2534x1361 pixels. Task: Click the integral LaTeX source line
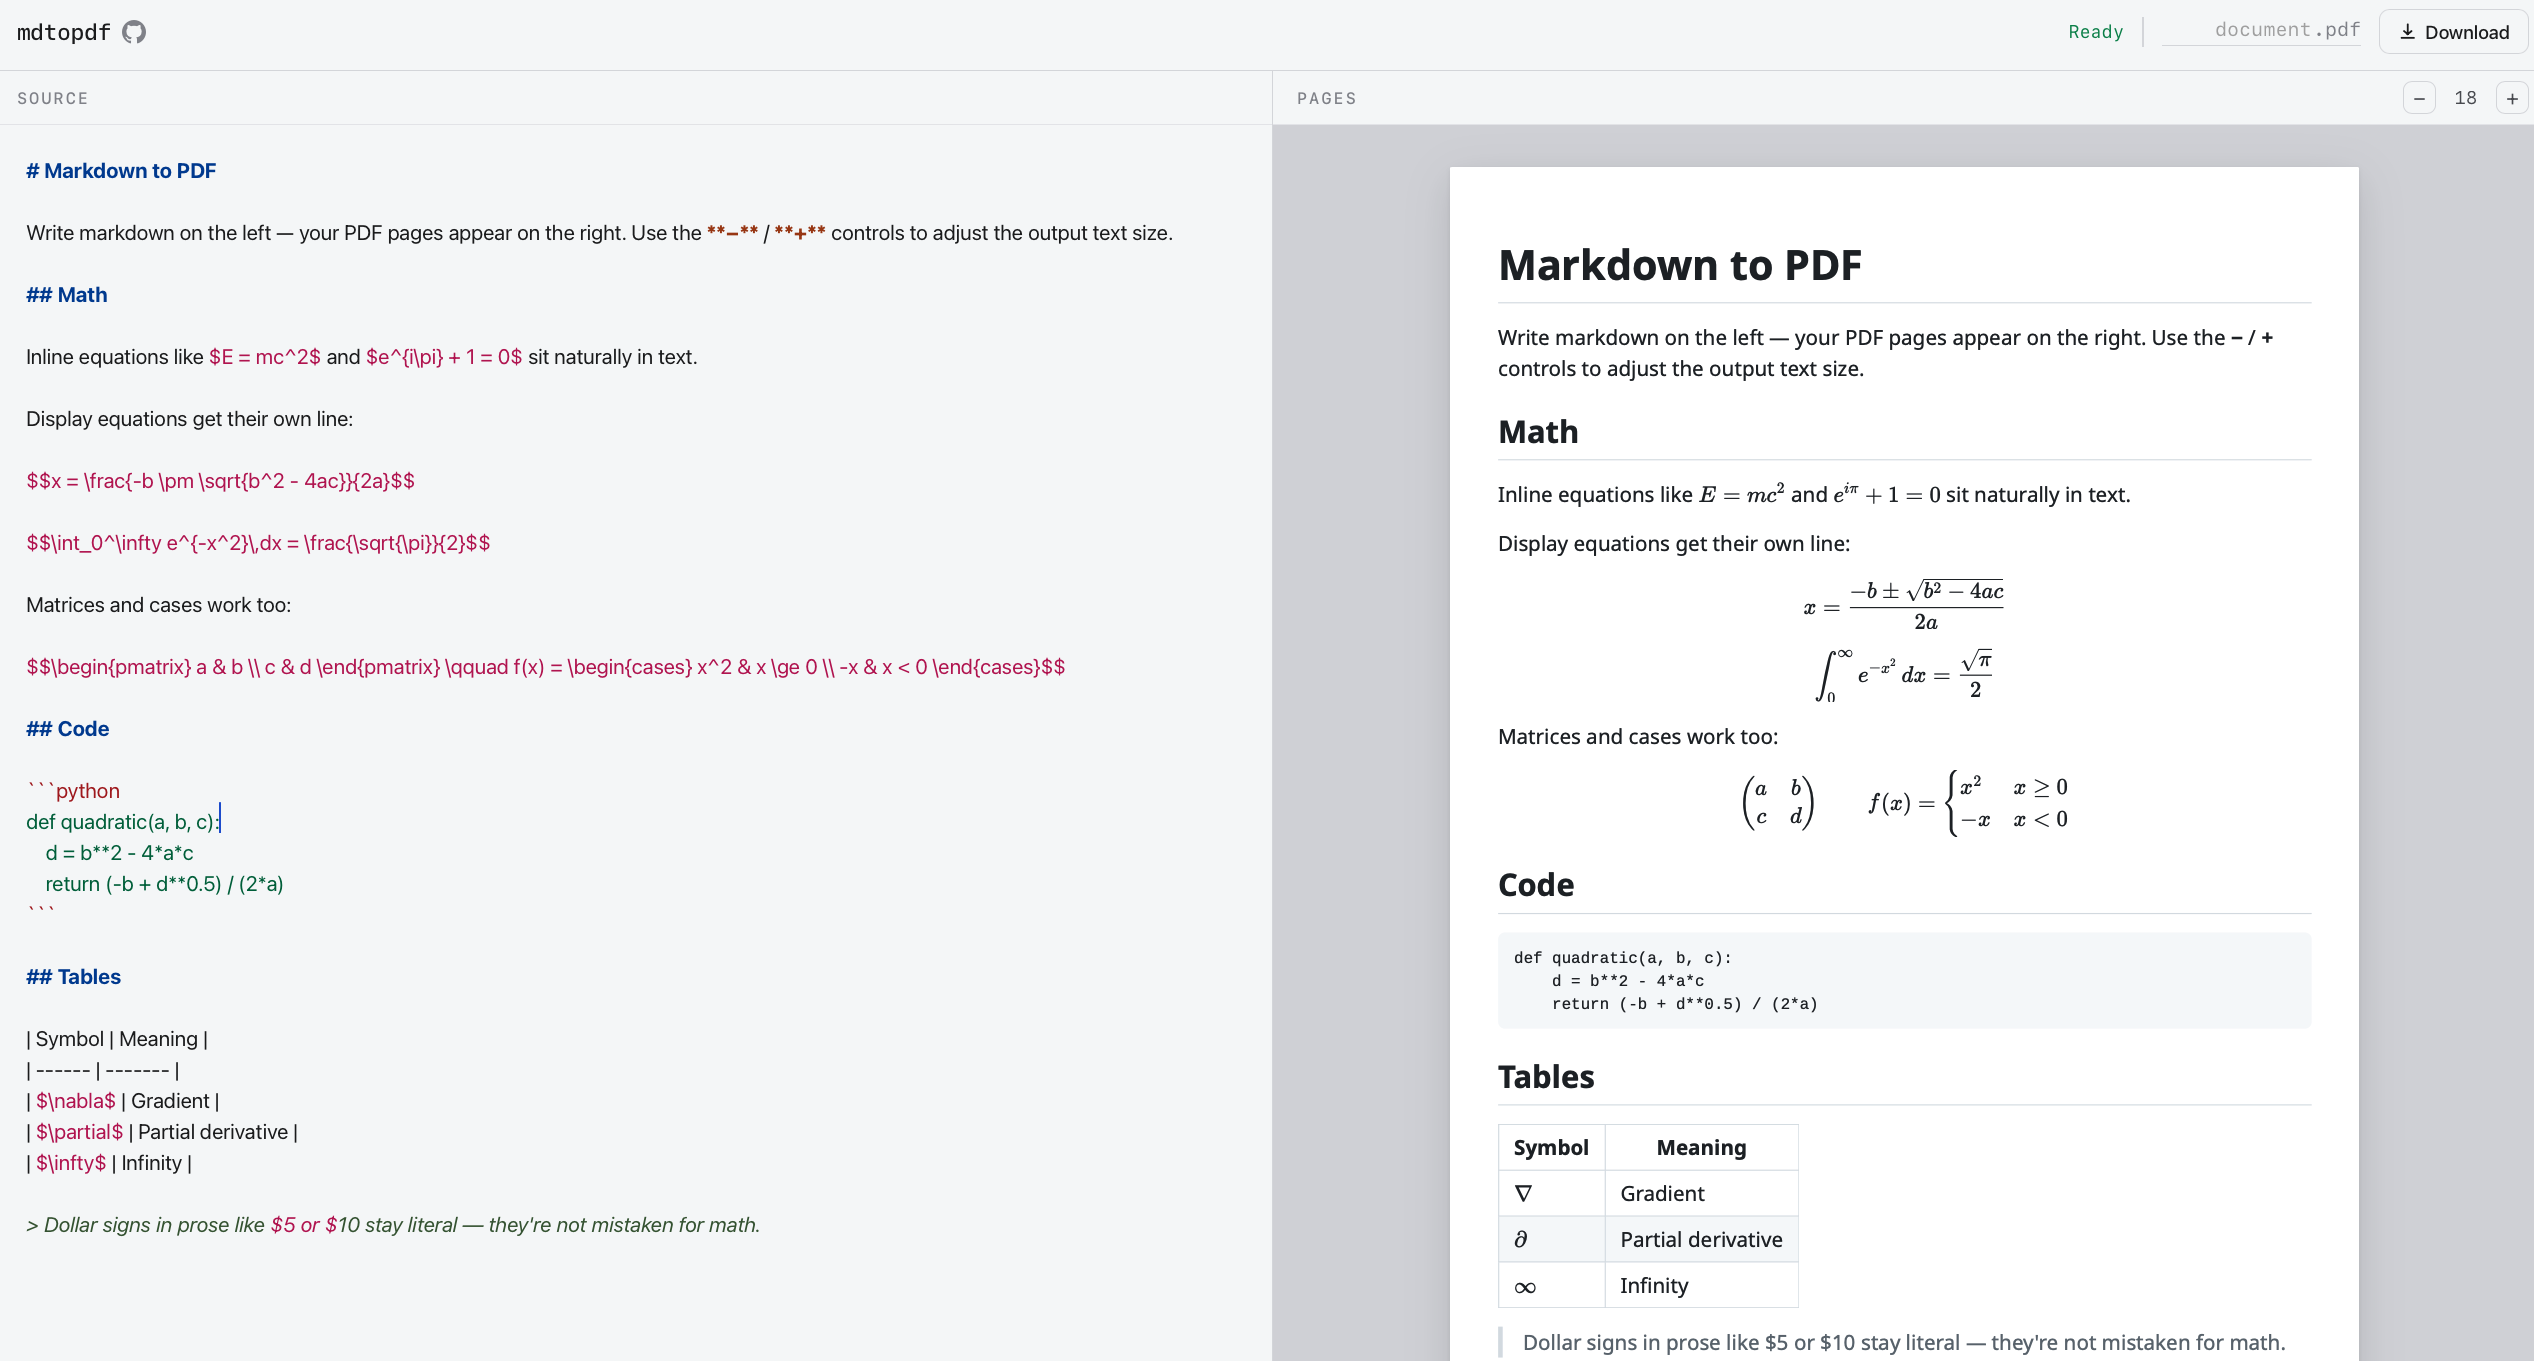coord(258,543)
